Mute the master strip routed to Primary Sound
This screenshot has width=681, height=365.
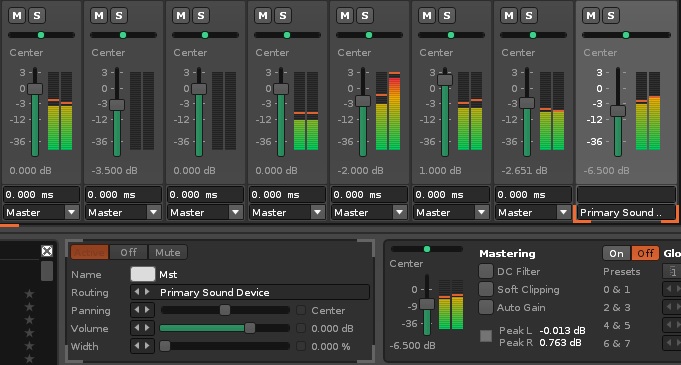[591, 16]
